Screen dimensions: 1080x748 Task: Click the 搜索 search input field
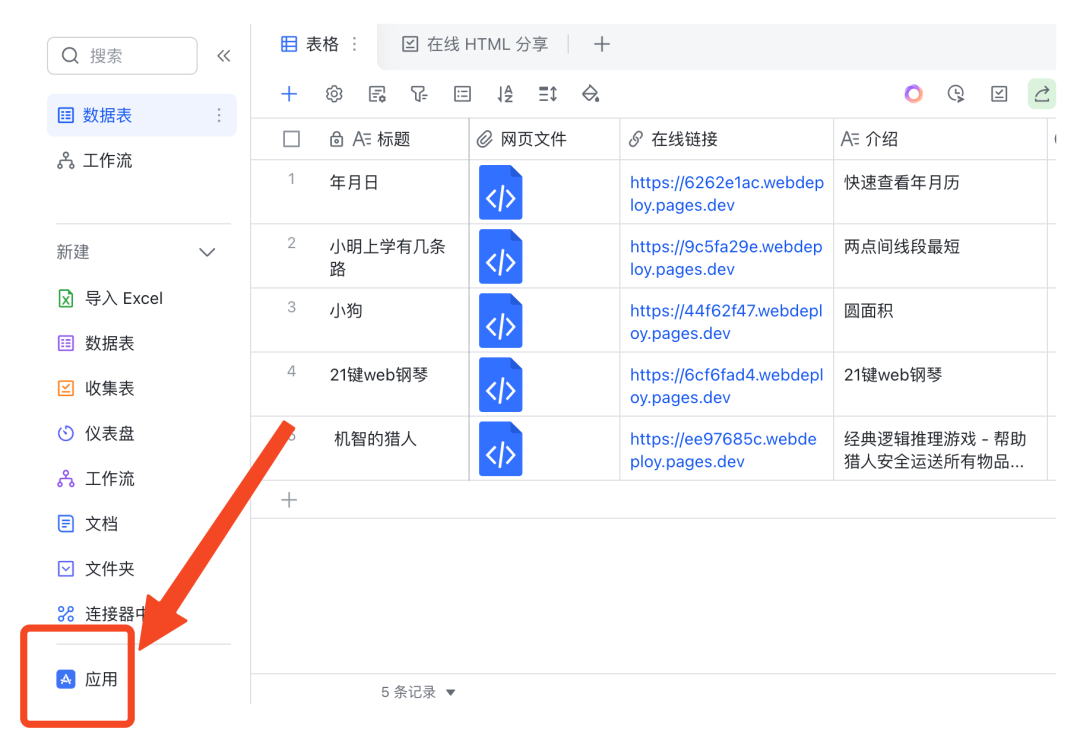click(122, 56)
